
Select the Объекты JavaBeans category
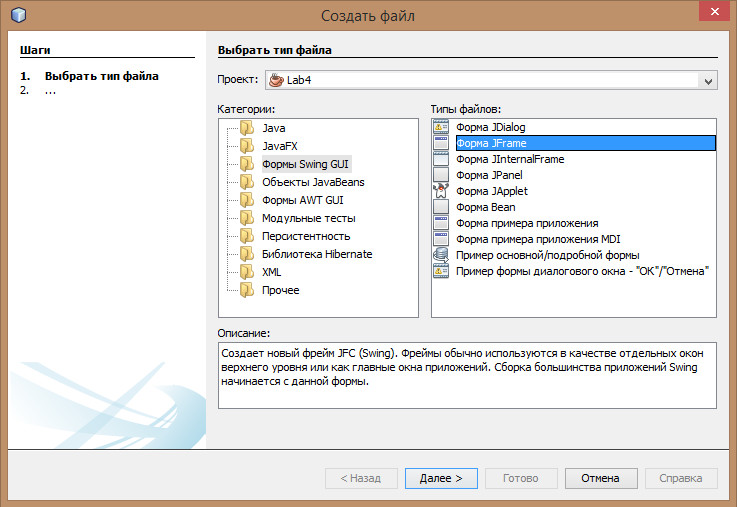coord(313,182)
